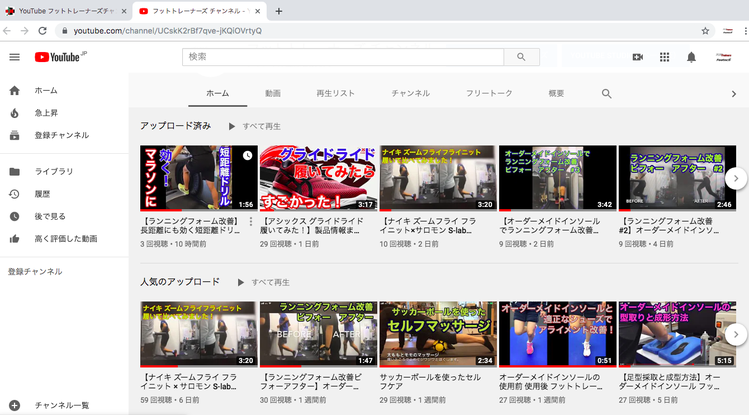Click the channel search magnifier icon
749x415 pixels.
(606, 94)
